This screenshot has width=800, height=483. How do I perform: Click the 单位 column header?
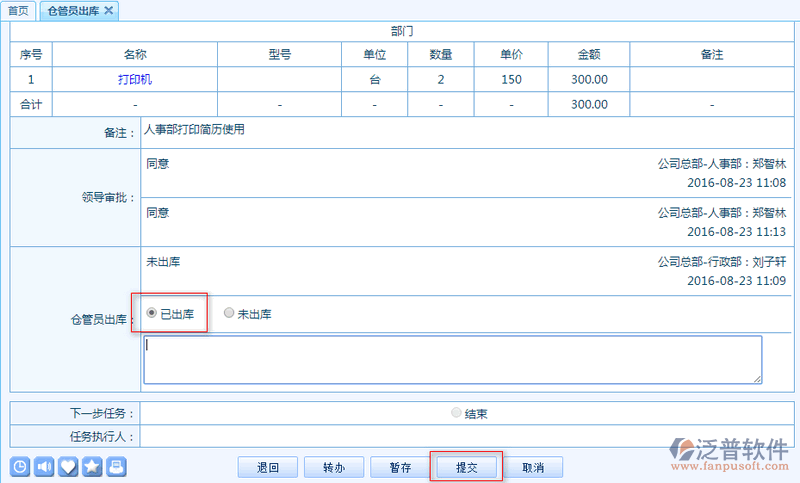coord(374,55)
